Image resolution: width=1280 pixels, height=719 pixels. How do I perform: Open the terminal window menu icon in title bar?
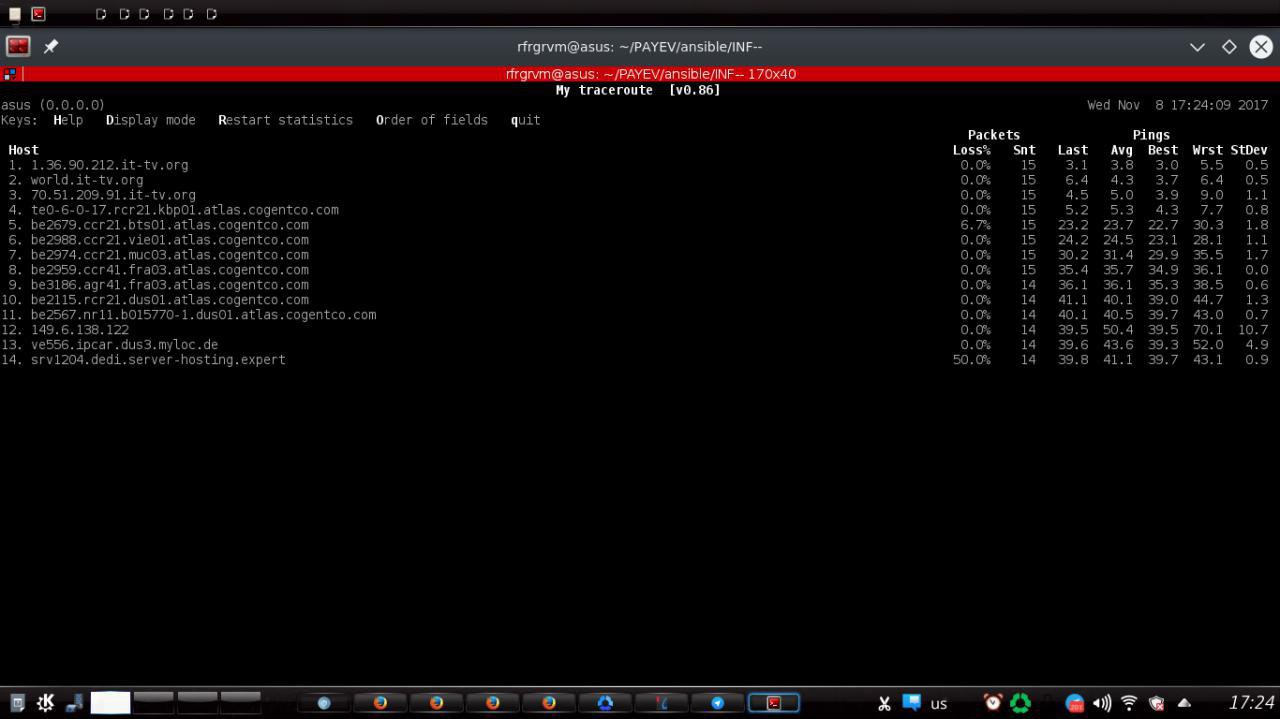[18, 46]
